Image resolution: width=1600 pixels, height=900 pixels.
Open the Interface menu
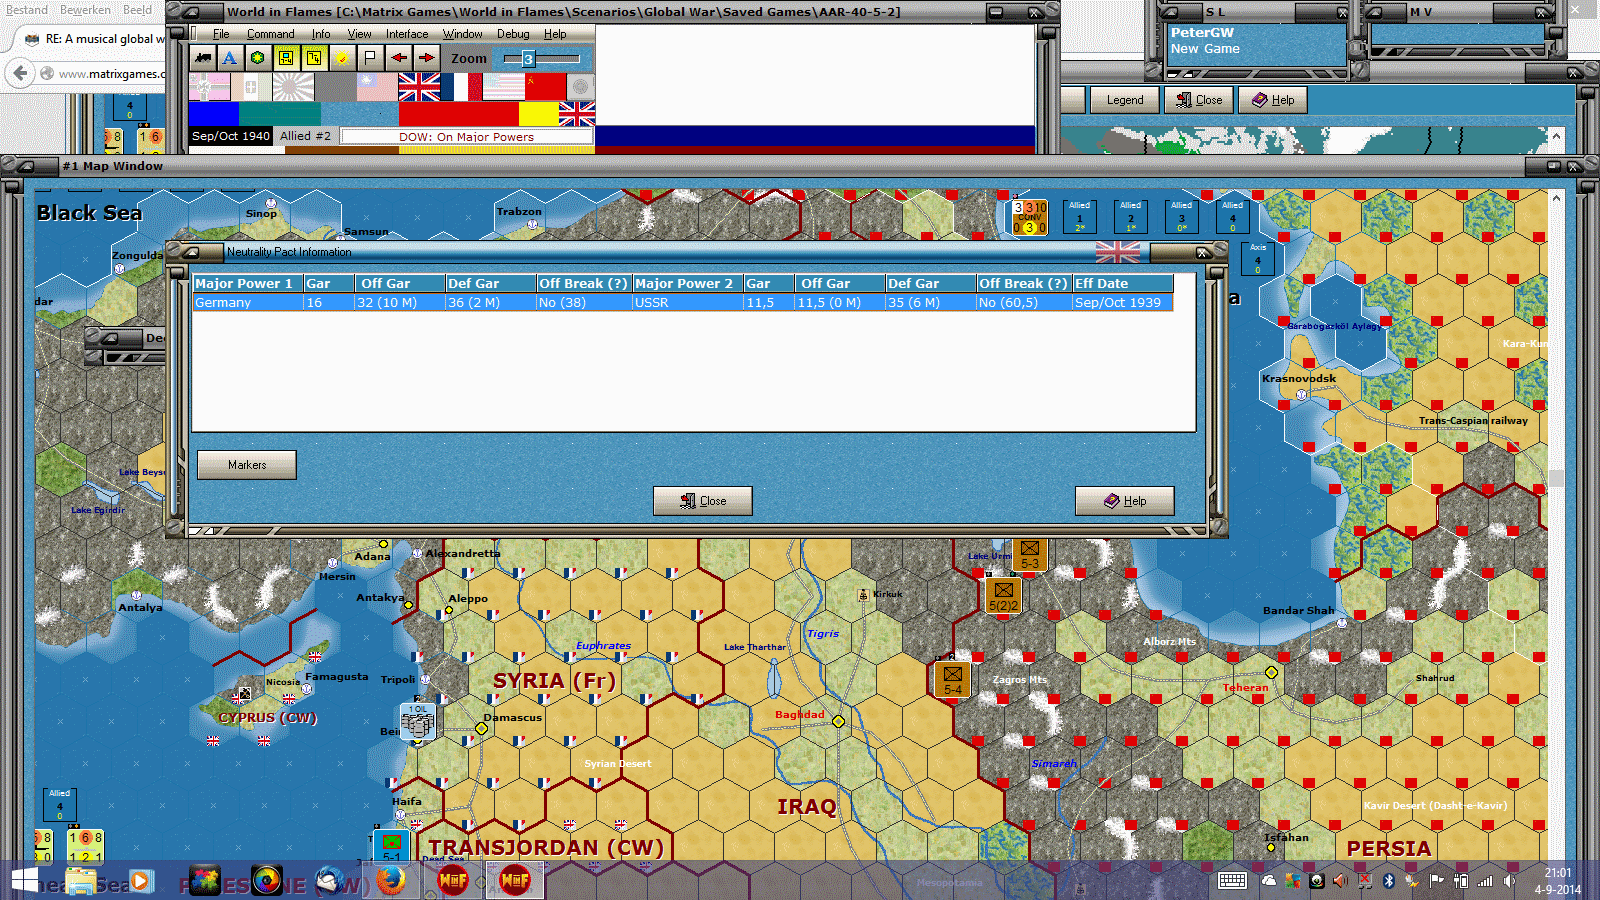407,34
